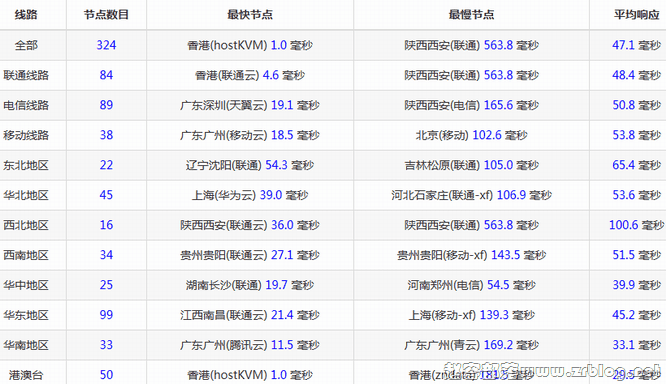
Task: Click 辽宁沈阳(联通) 54.3 毫秒 cell
Action: 250,165
